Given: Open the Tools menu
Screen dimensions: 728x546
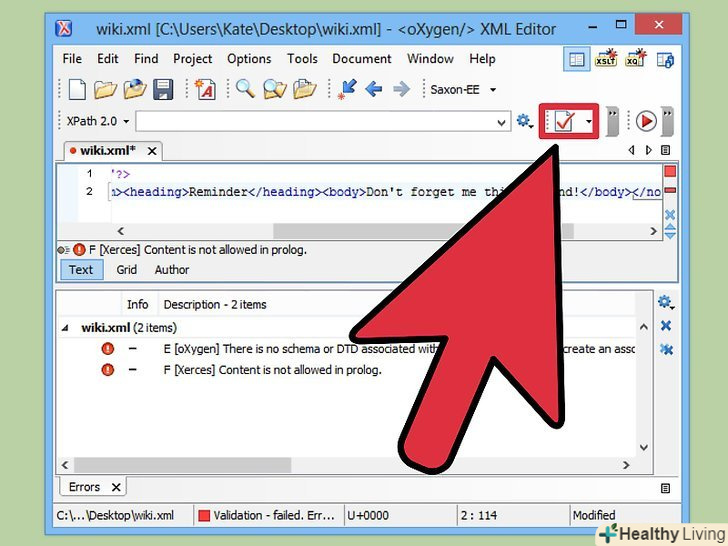Looking at the screenshot, I should pos(302,59).
